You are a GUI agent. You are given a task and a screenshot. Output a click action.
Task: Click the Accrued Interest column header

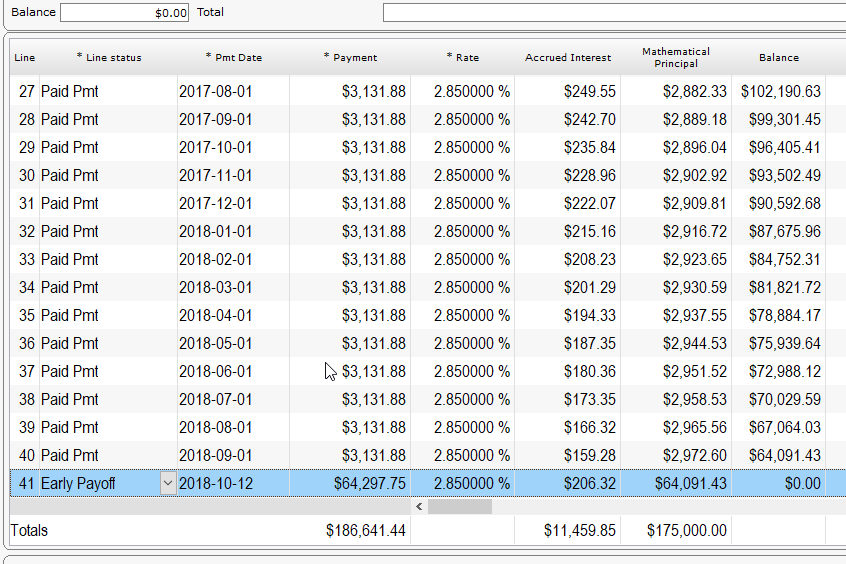pos(568,58)
